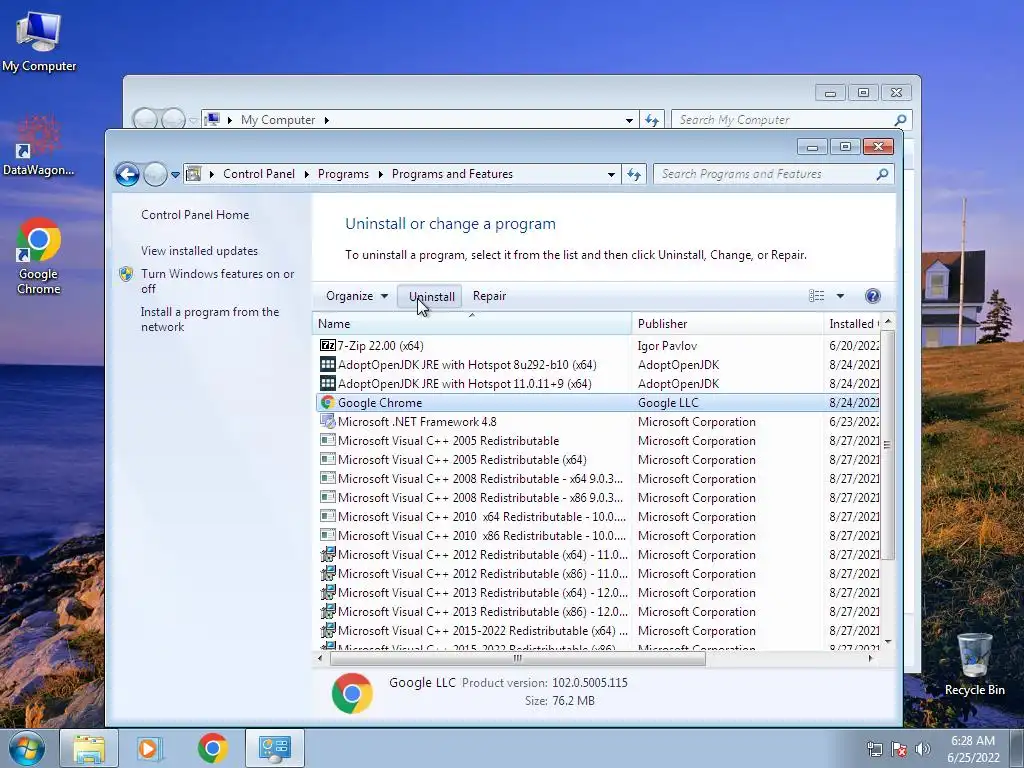Open the Google Chrome desktop shortcut
The width and height of the screenshot is (1024, 768).
tap(39, 256)
